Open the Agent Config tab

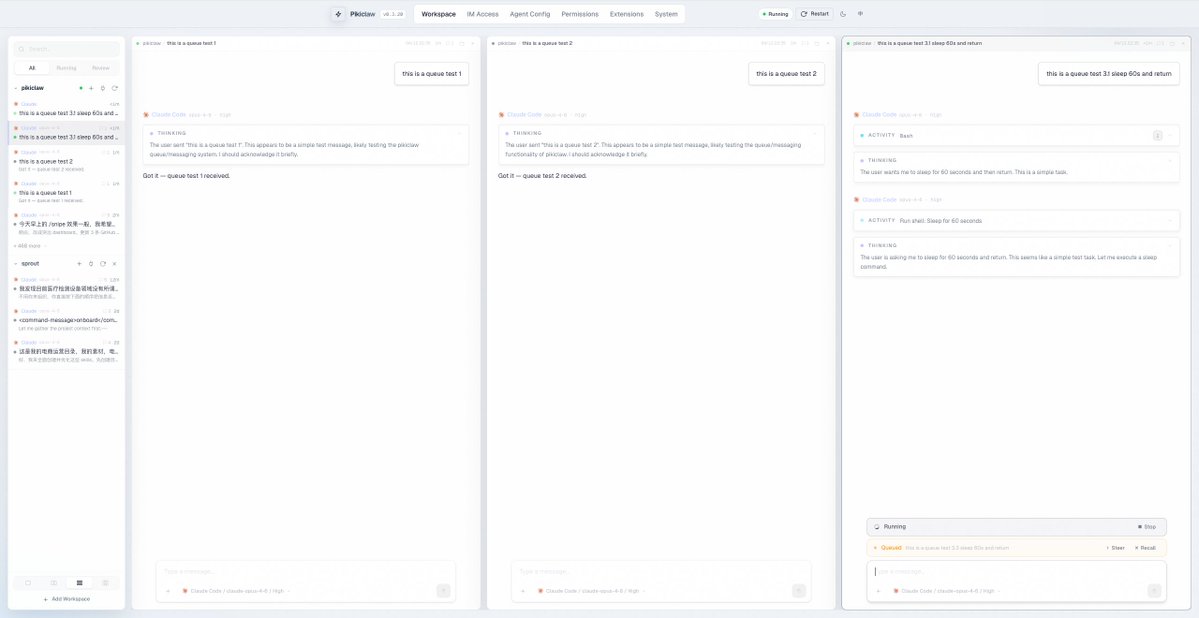pos(530,14)
